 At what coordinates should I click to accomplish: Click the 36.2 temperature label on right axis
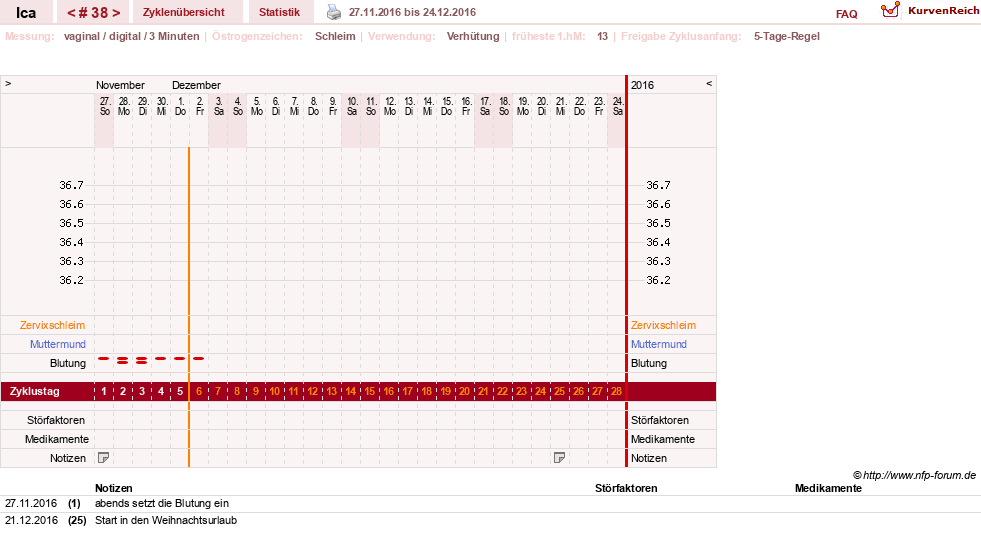tap(658, 280)
